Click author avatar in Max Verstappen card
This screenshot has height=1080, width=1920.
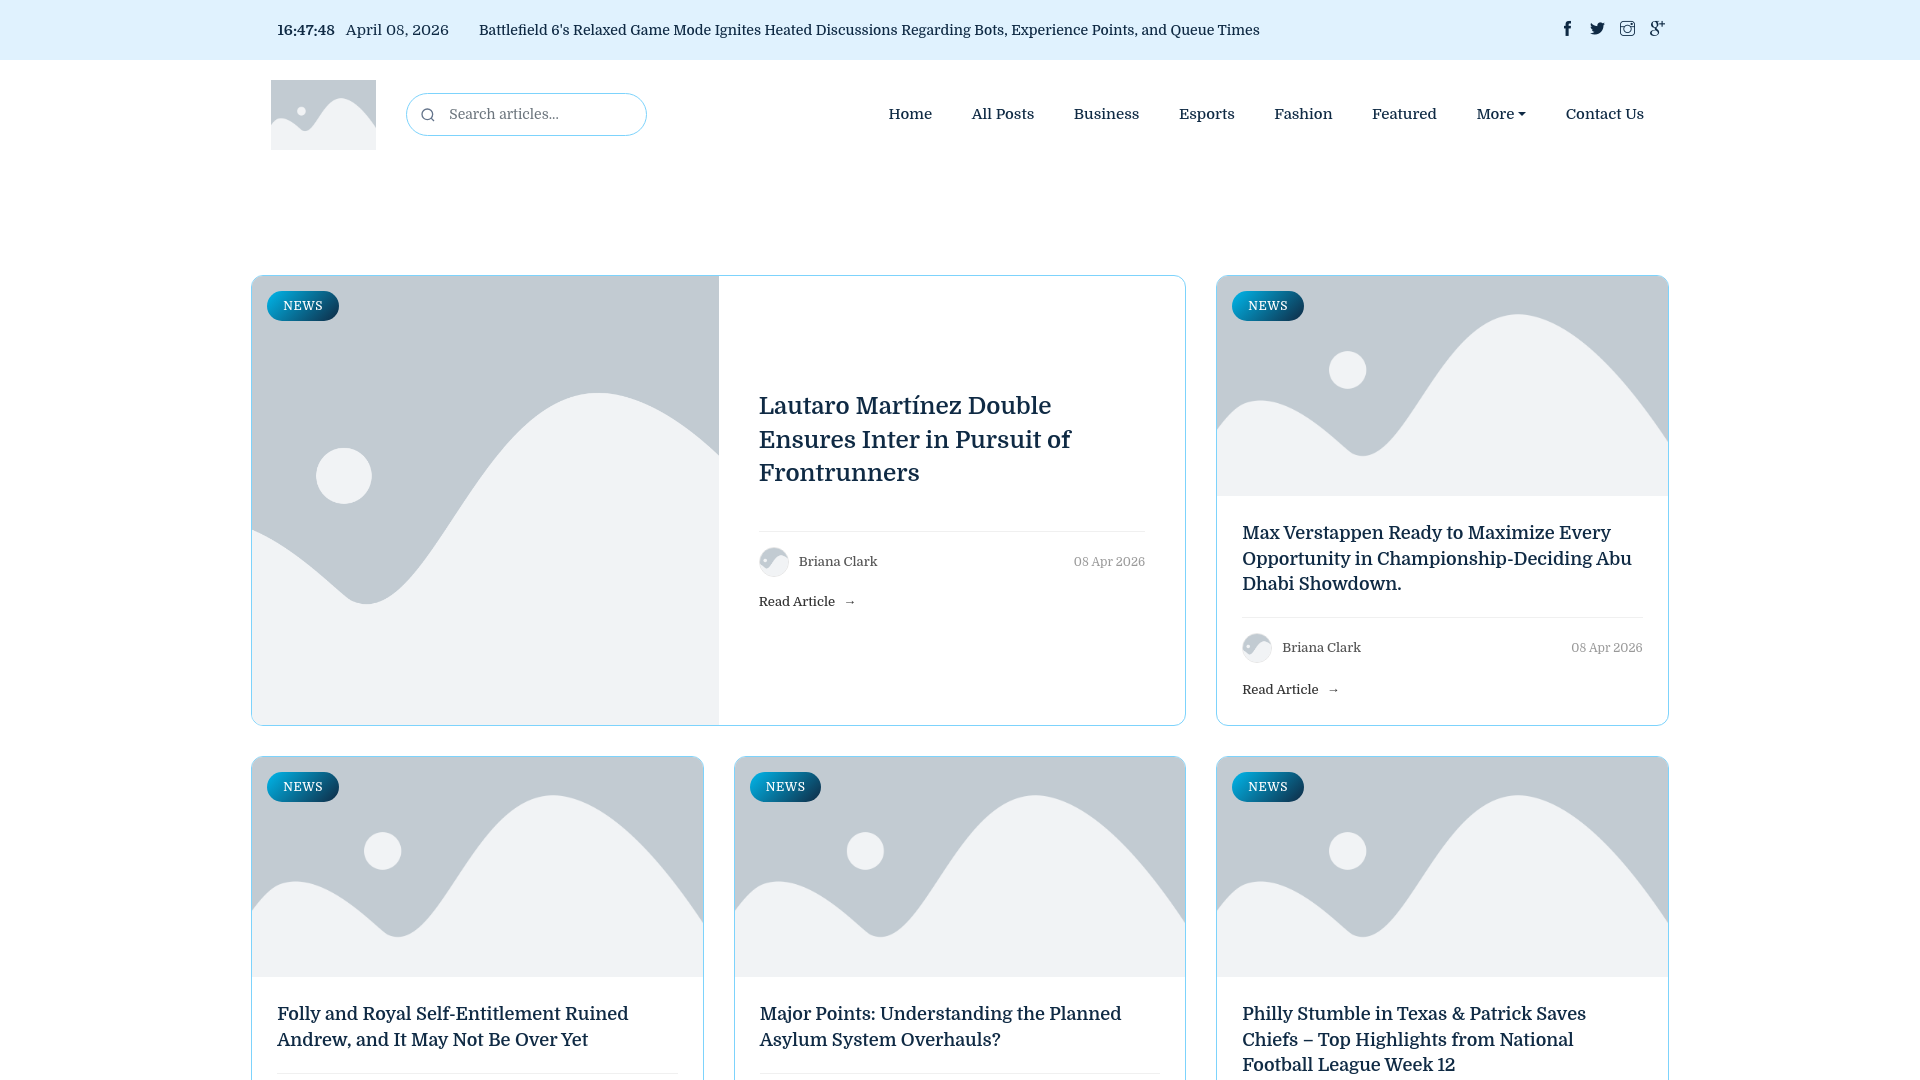click(x=1257, y=648)
